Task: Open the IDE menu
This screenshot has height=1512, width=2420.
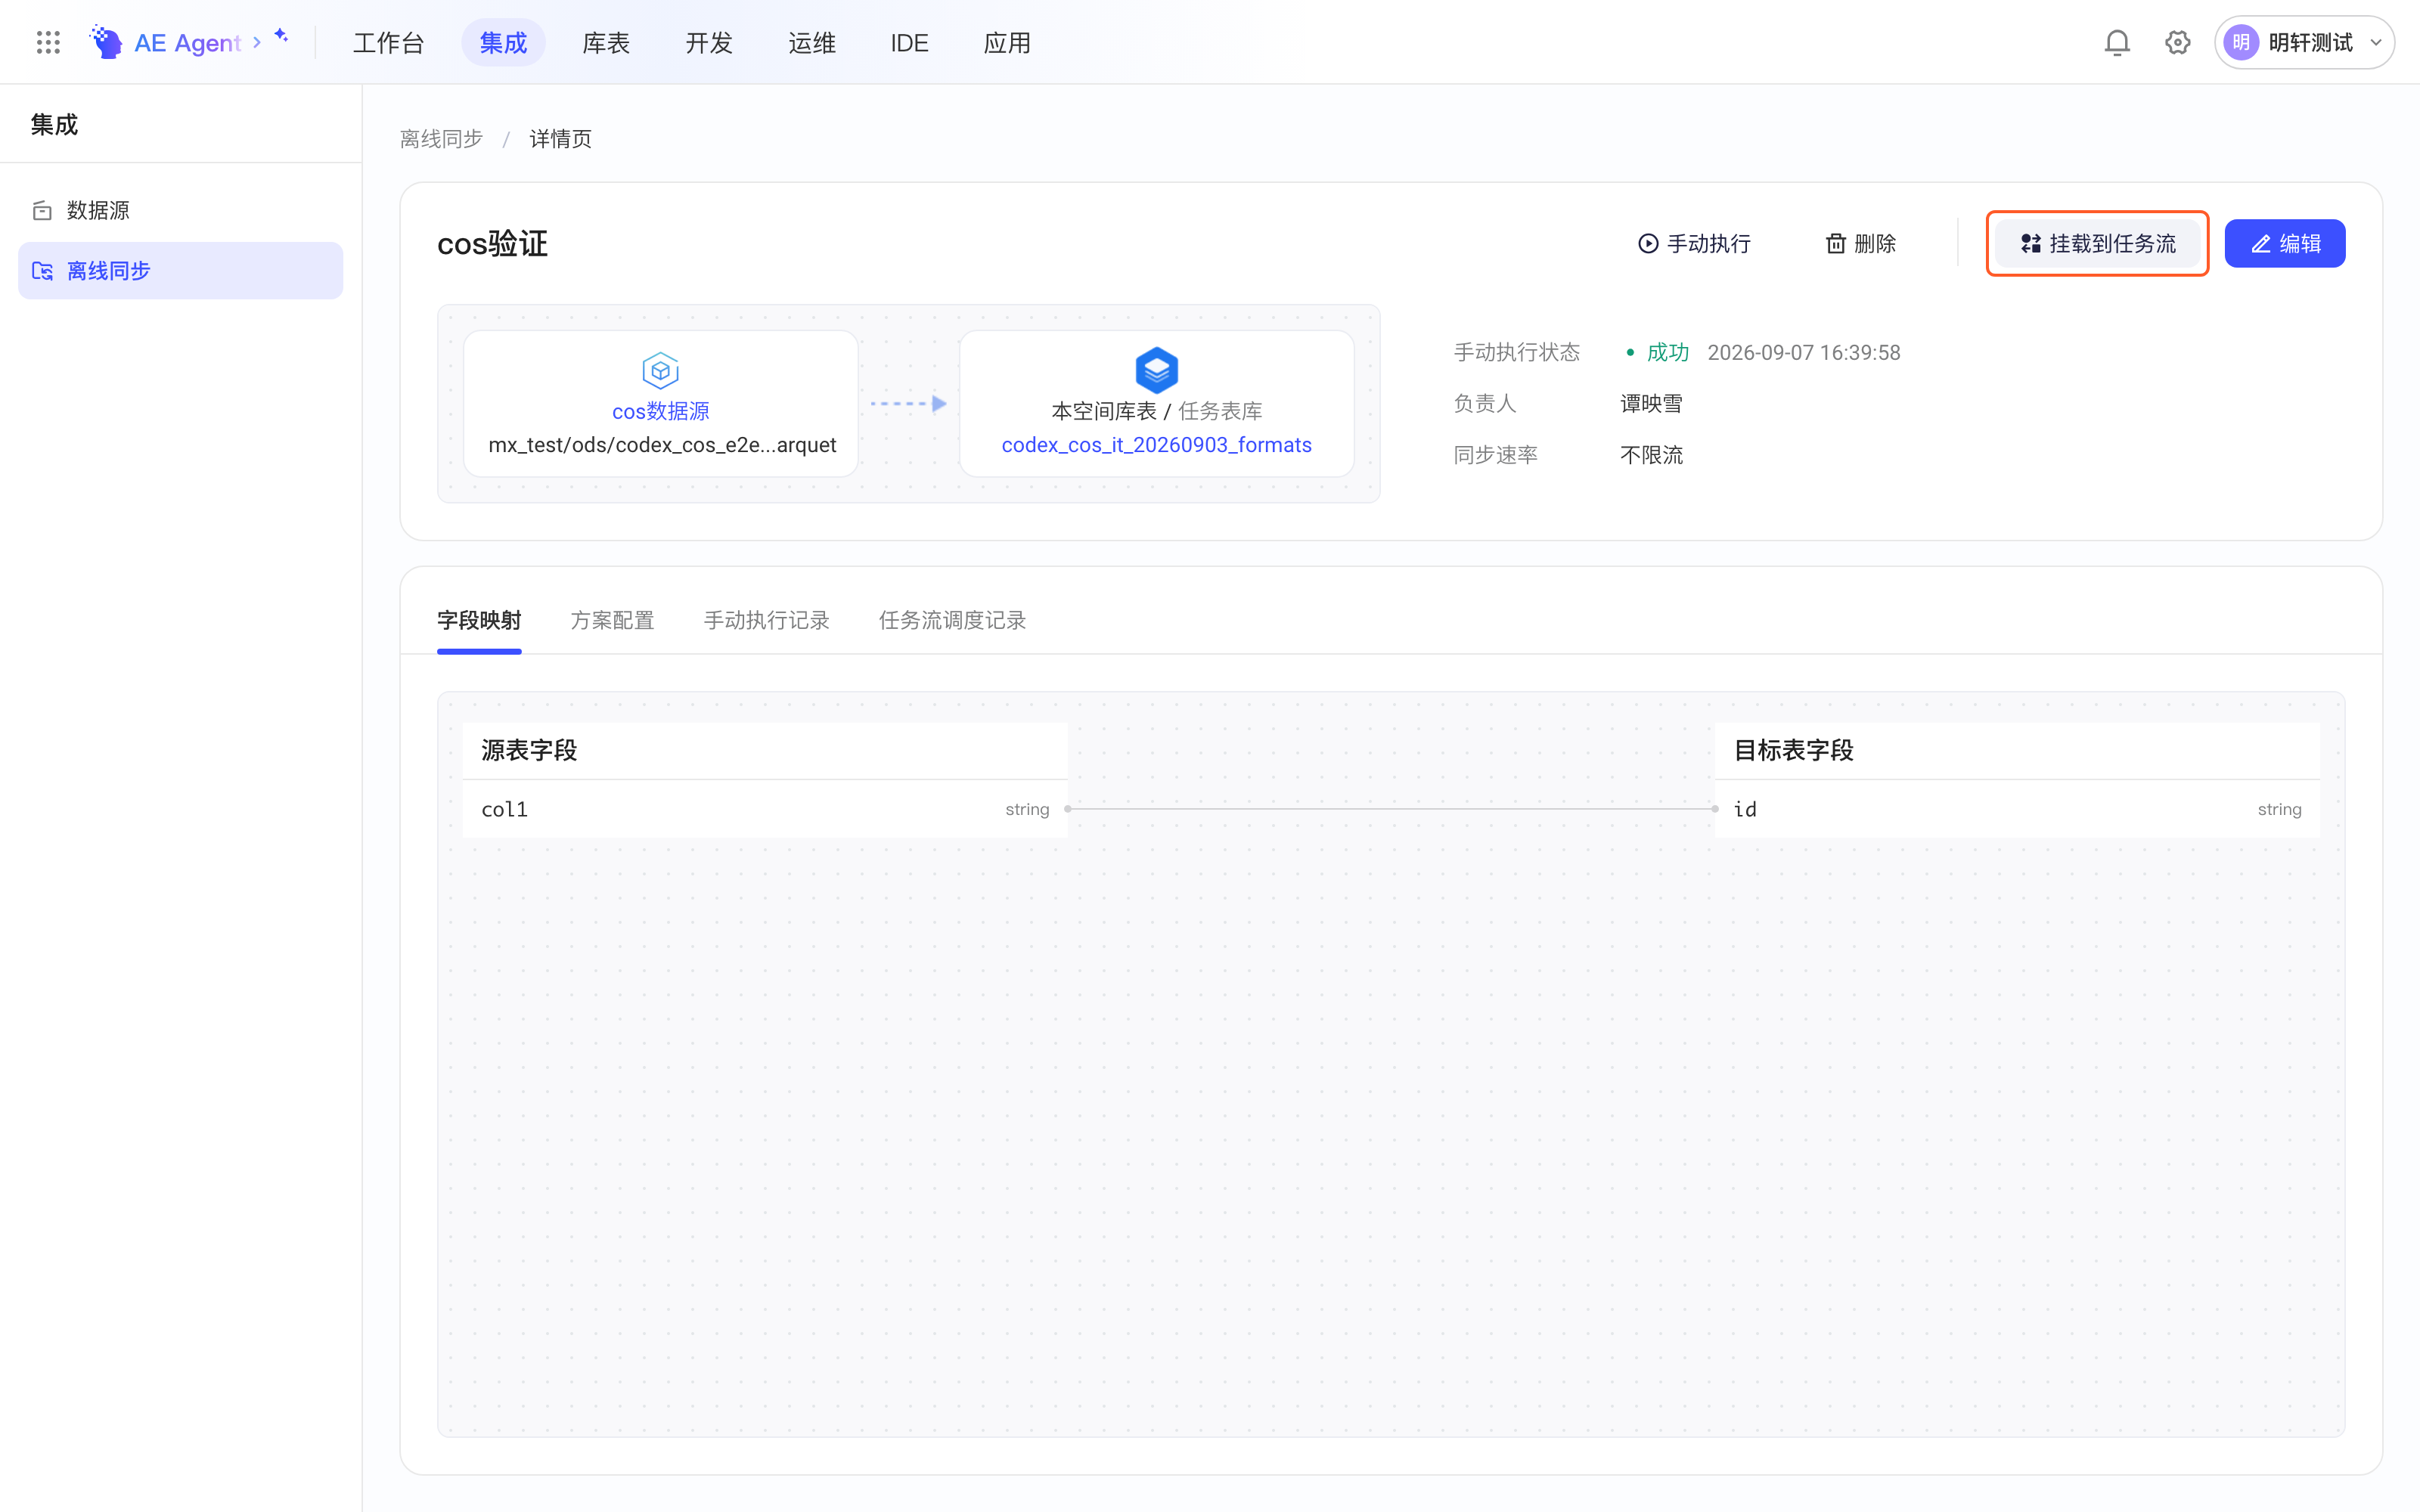Action: pos(909,42)
